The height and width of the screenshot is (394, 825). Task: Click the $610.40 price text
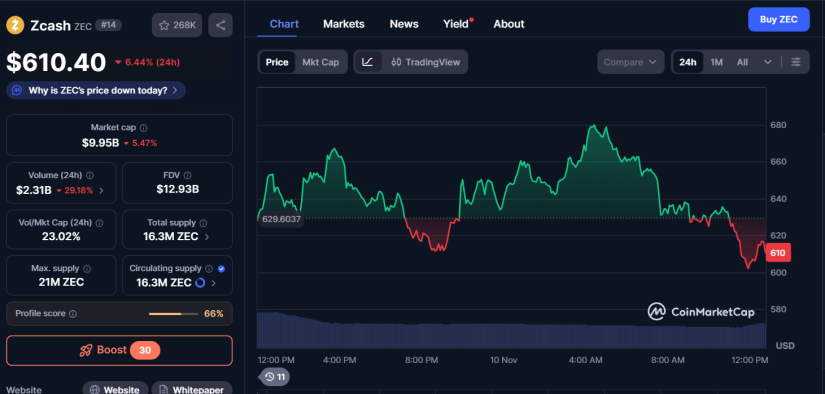click(56, 62)
